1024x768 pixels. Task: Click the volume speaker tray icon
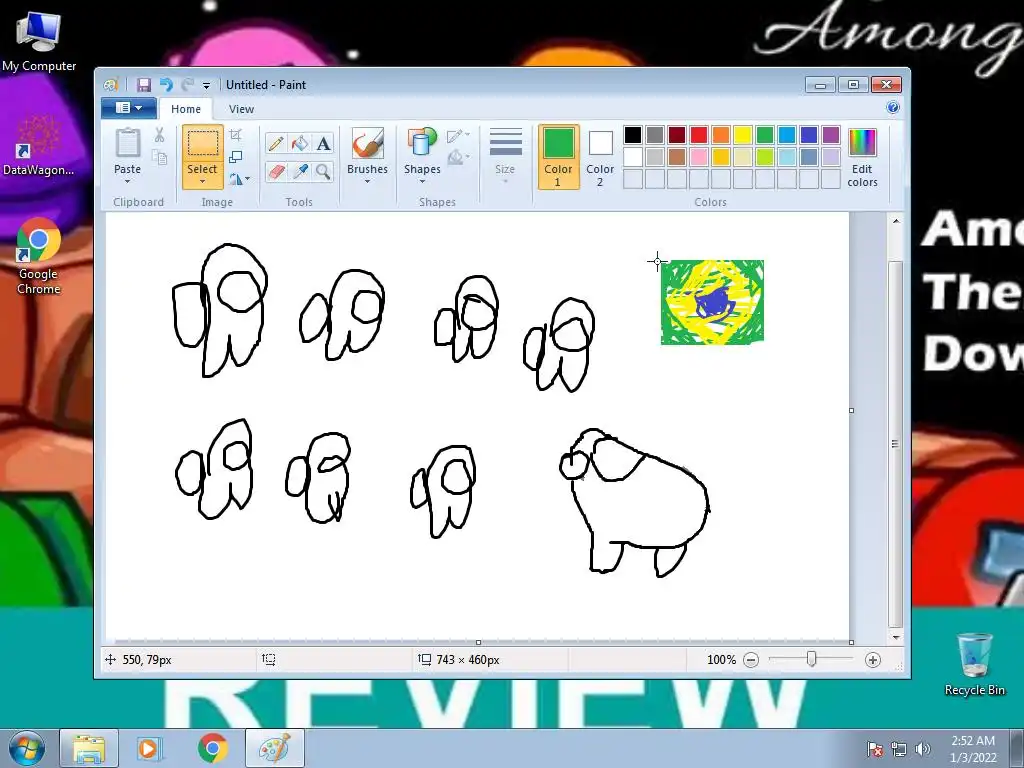click(923, 748)
